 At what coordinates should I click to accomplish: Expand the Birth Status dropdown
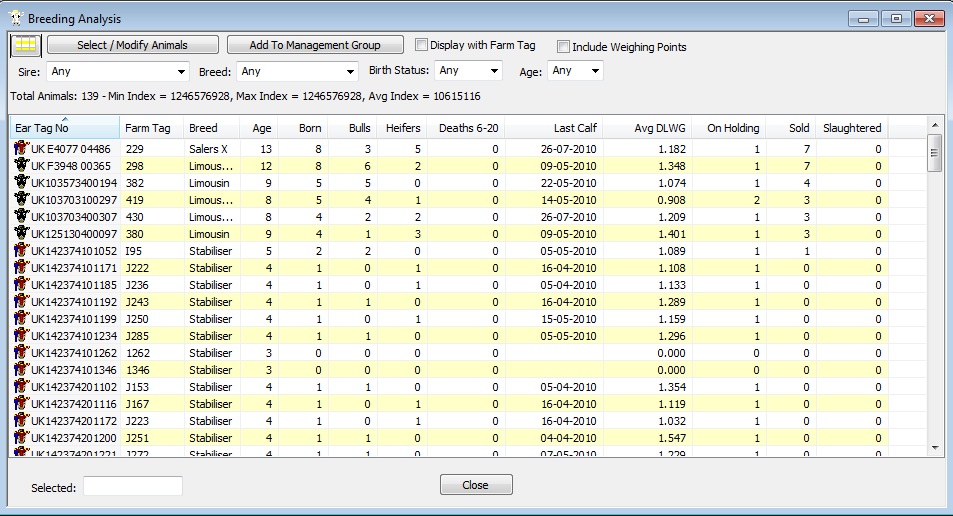tap(468, 71)
